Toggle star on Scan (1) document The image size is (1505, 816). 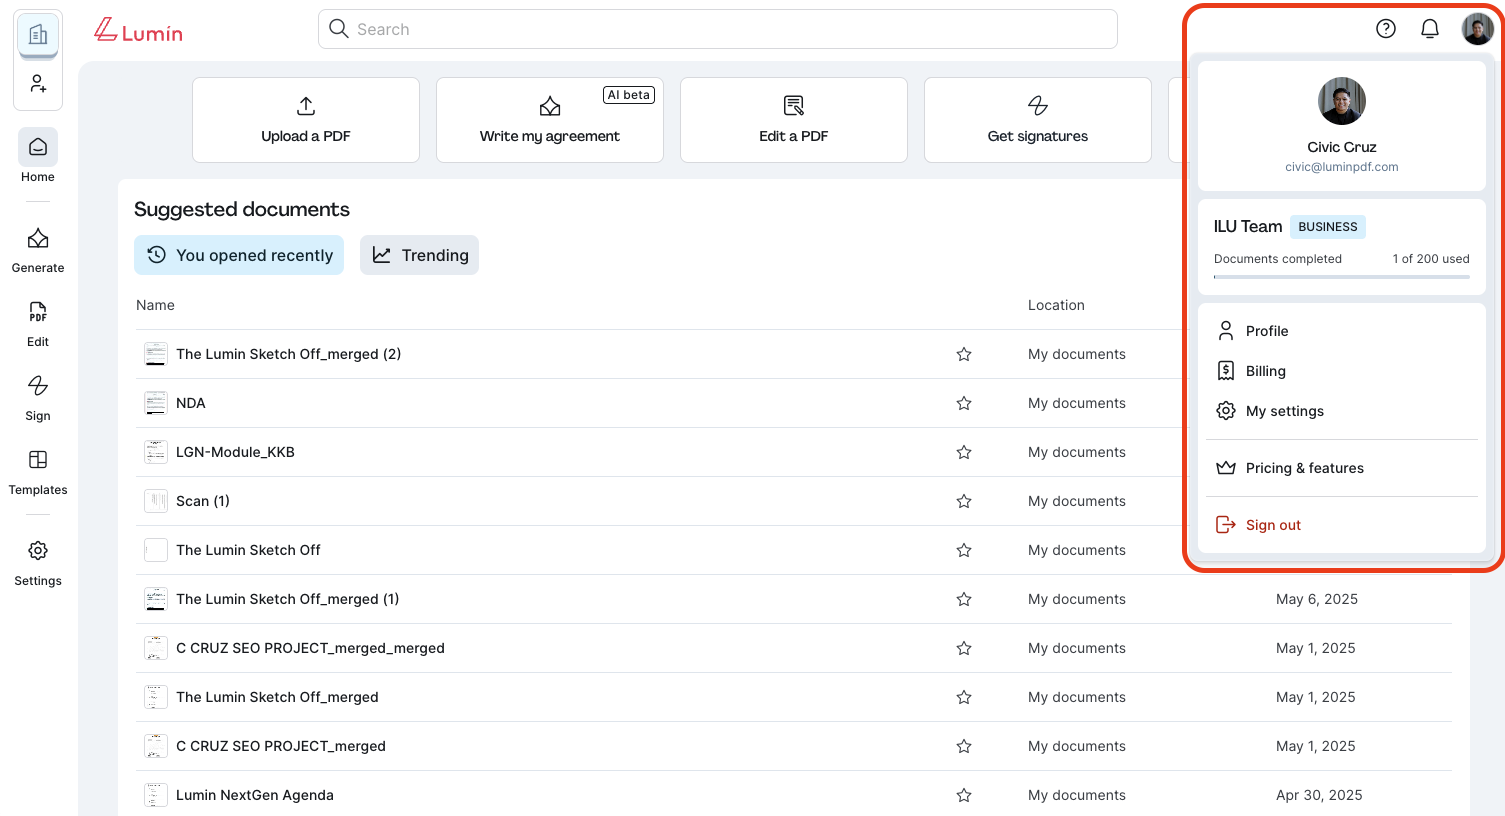(x=963, y=501)
